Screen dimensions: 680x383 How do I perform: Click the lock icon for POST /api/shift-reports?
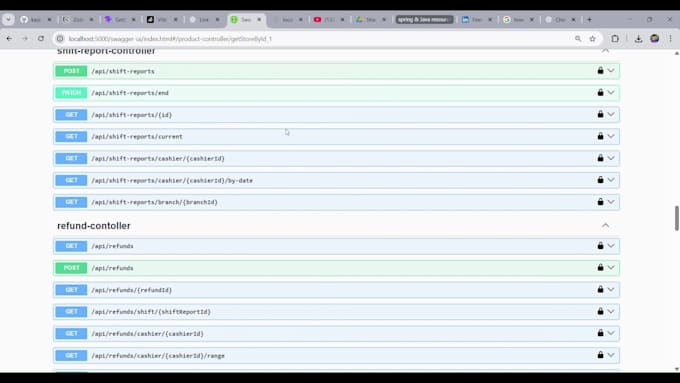(600, 70)
